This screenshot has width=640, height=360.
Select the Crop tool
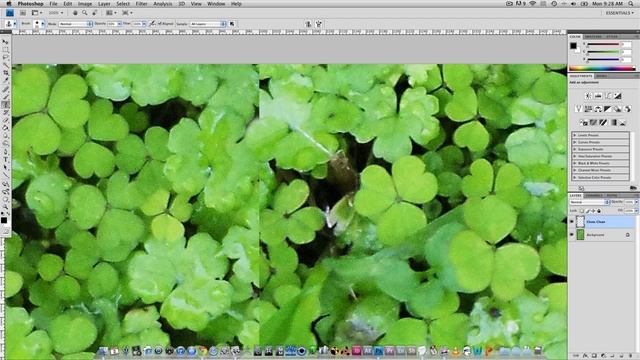tap(5, 73)
